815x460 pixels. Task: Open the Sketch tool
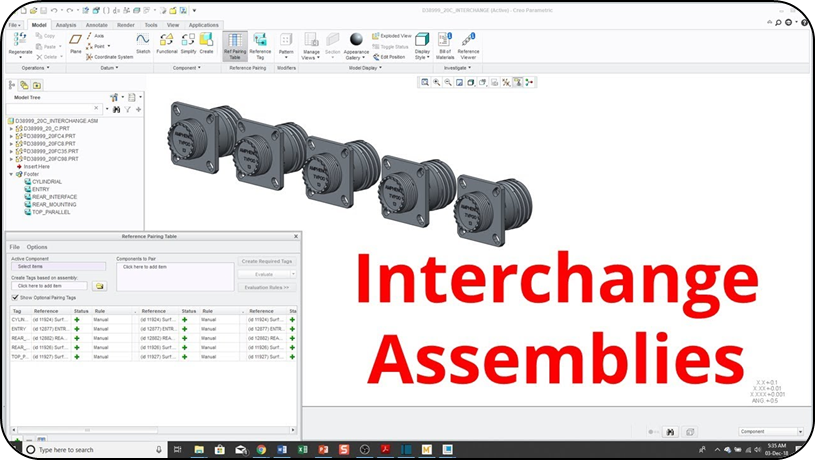tap(143, 40)
